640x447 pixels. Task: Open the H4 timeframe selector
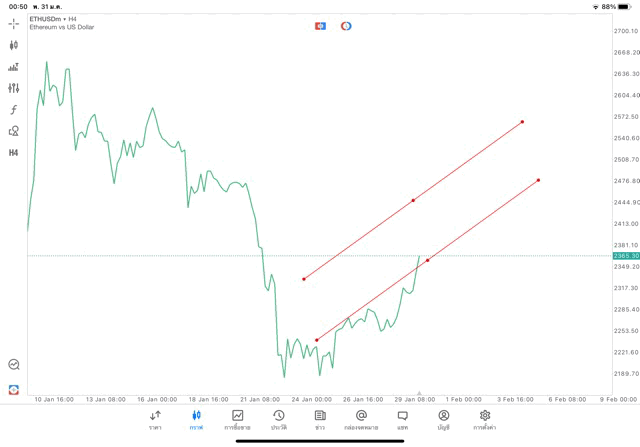click(14, 153)
